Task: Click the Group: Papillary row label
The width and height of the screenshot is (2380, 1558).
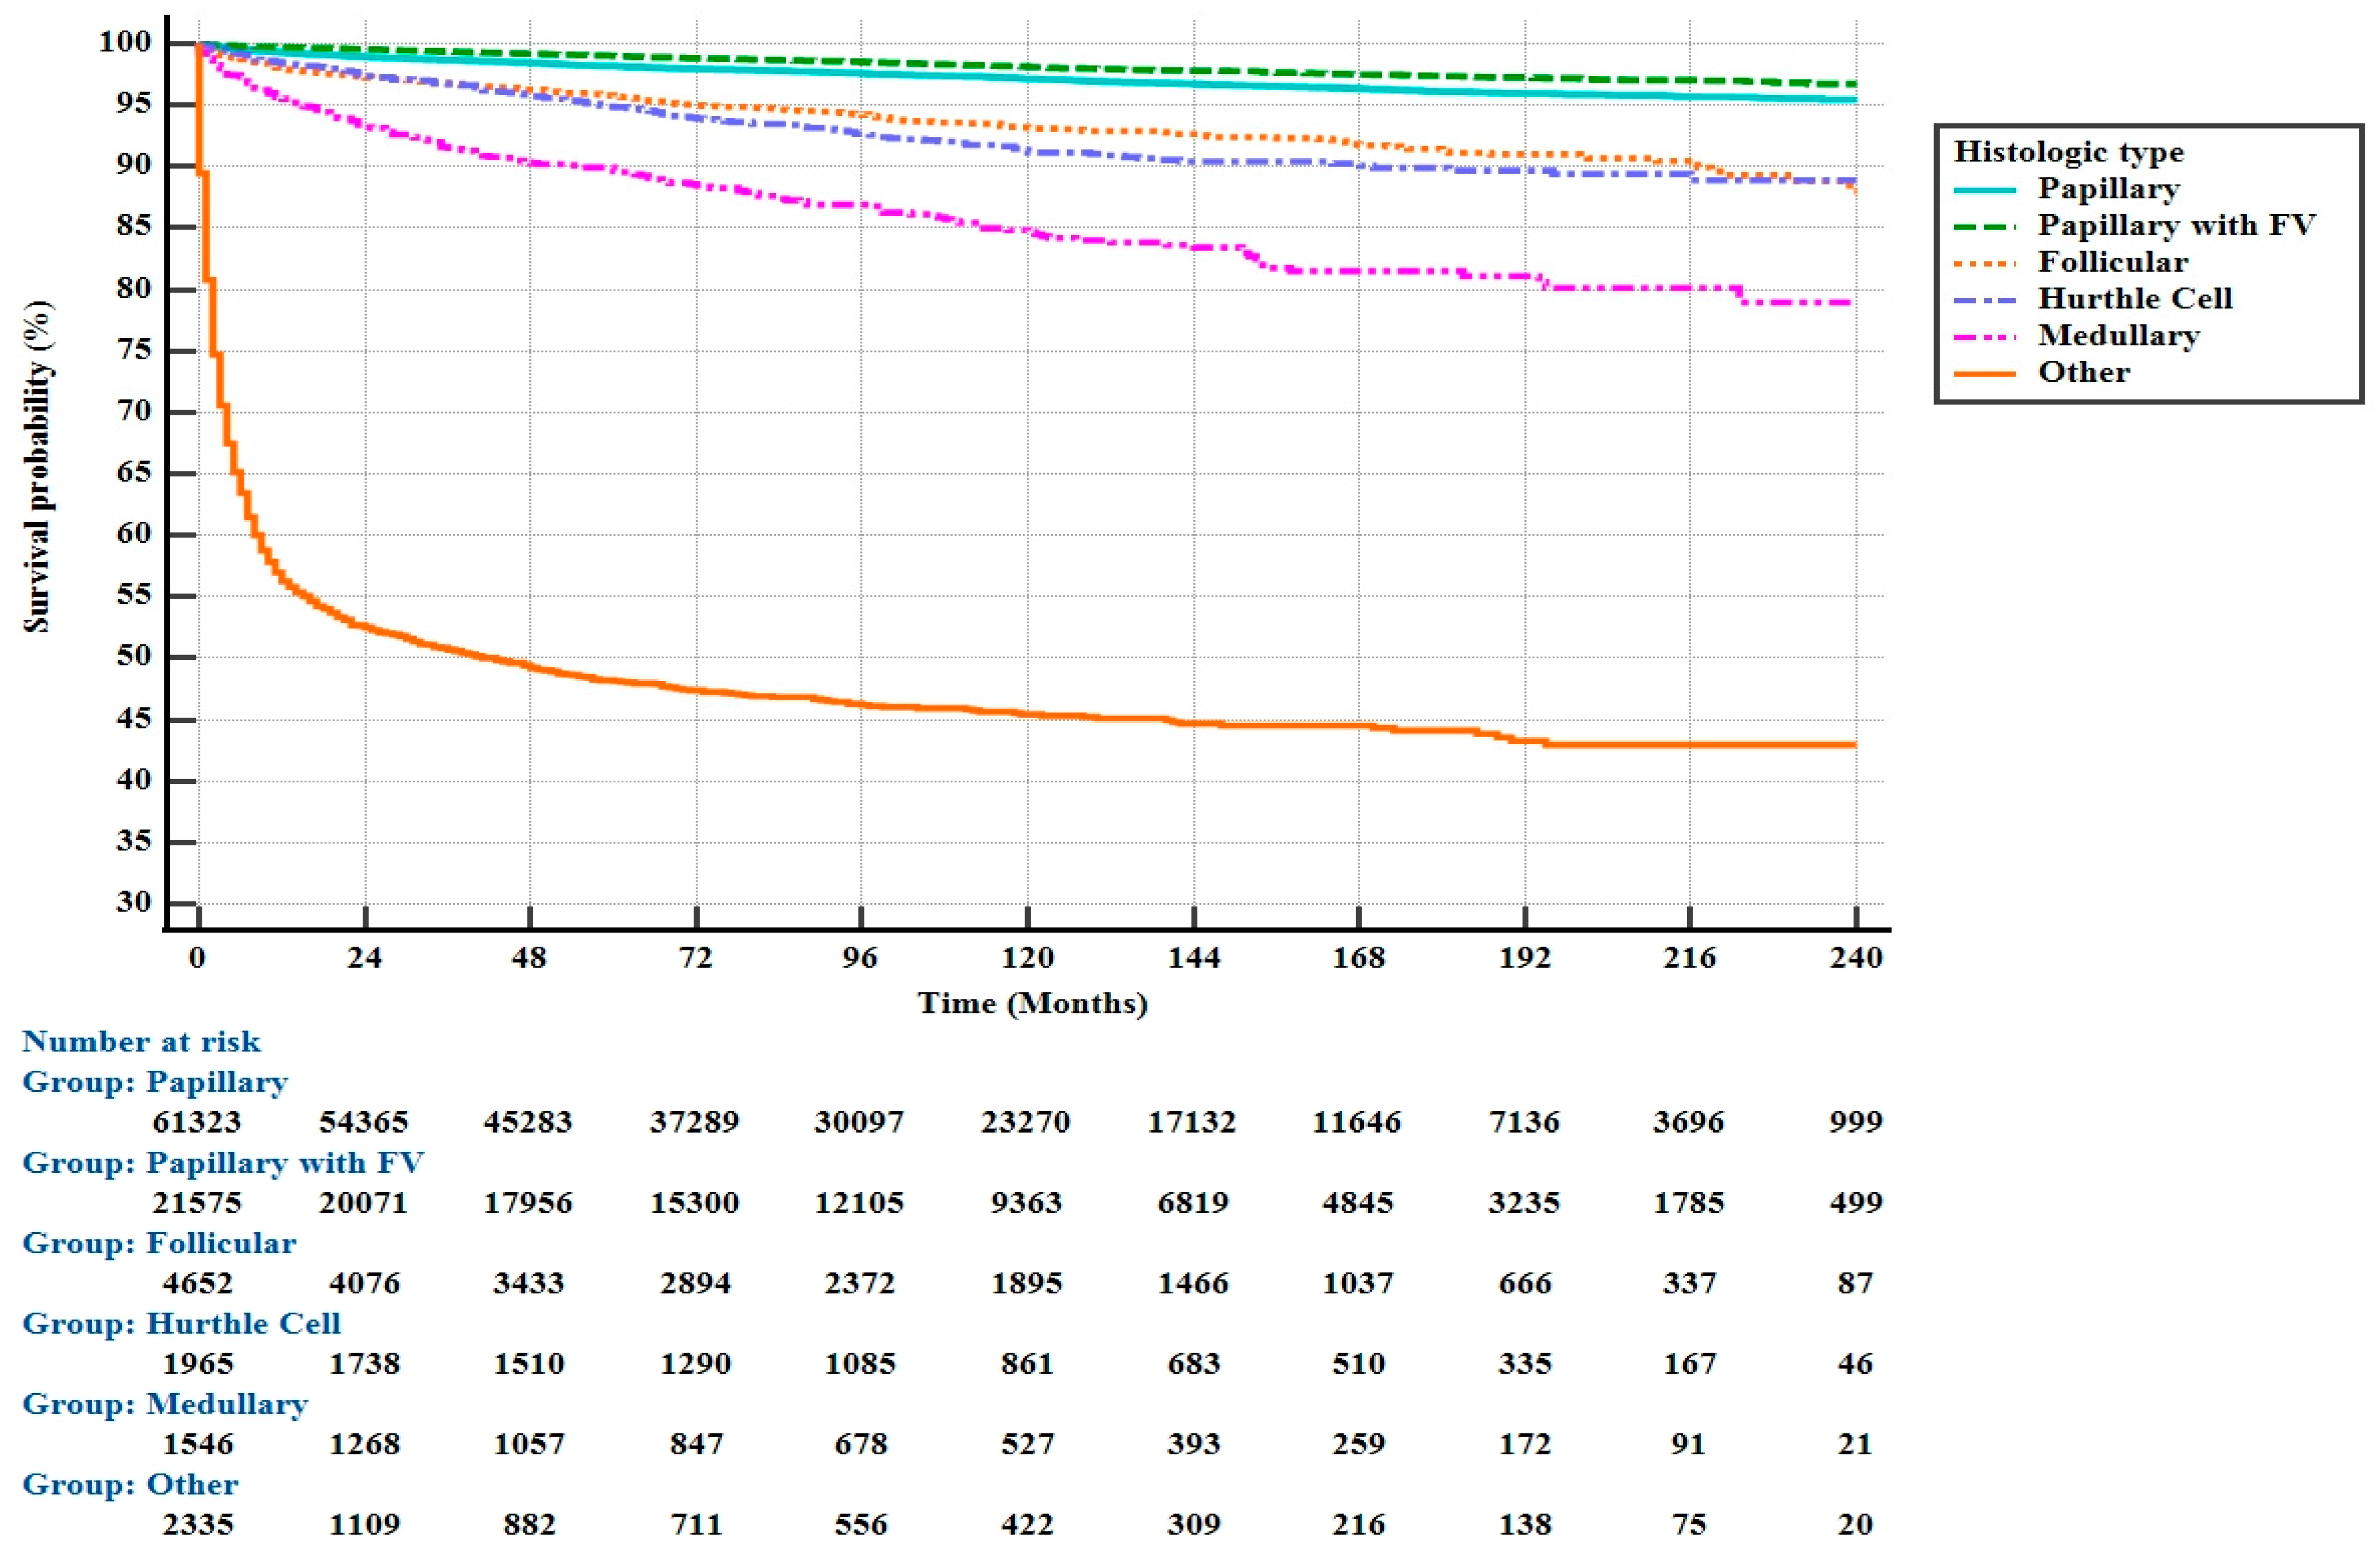Action: [x=155, y=1082]
